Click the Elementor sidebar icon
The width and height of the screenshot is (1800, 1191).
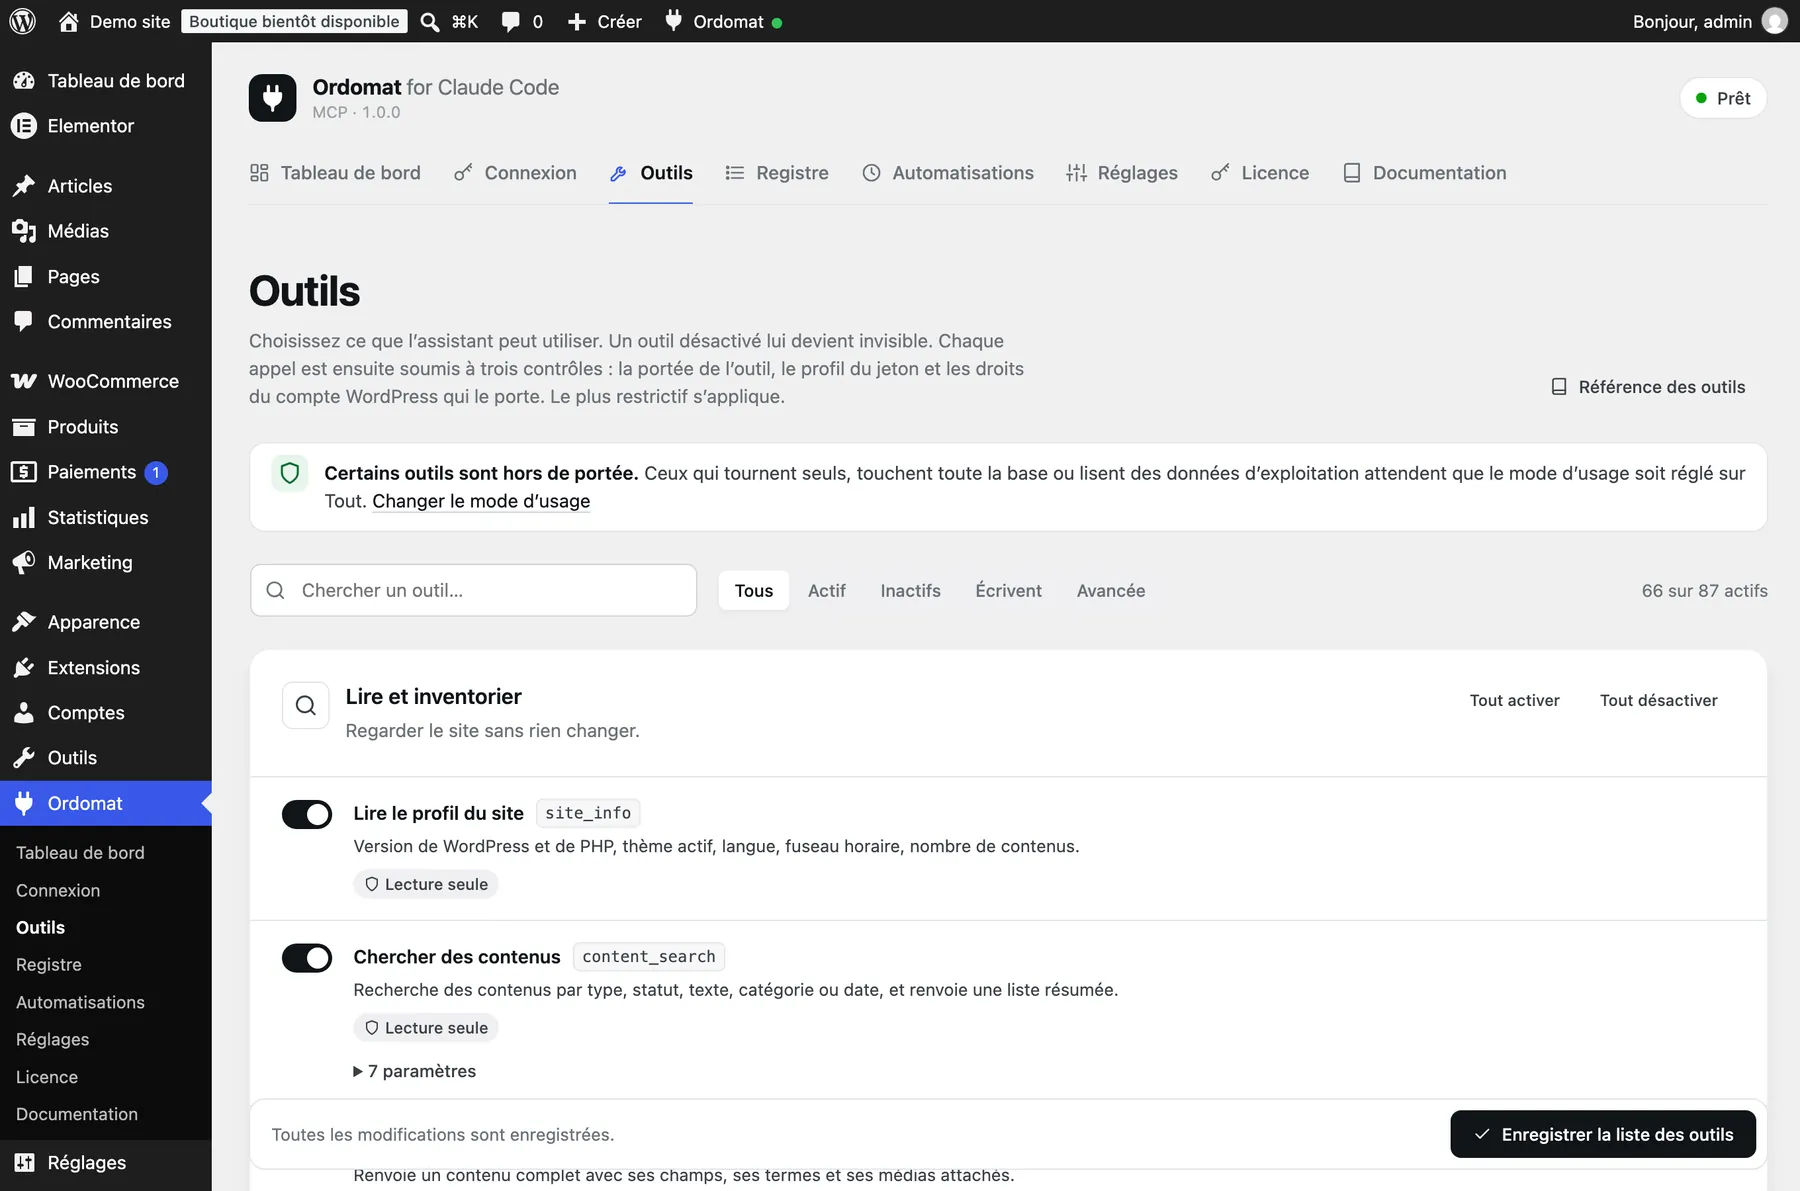click(x=24, y=126)
